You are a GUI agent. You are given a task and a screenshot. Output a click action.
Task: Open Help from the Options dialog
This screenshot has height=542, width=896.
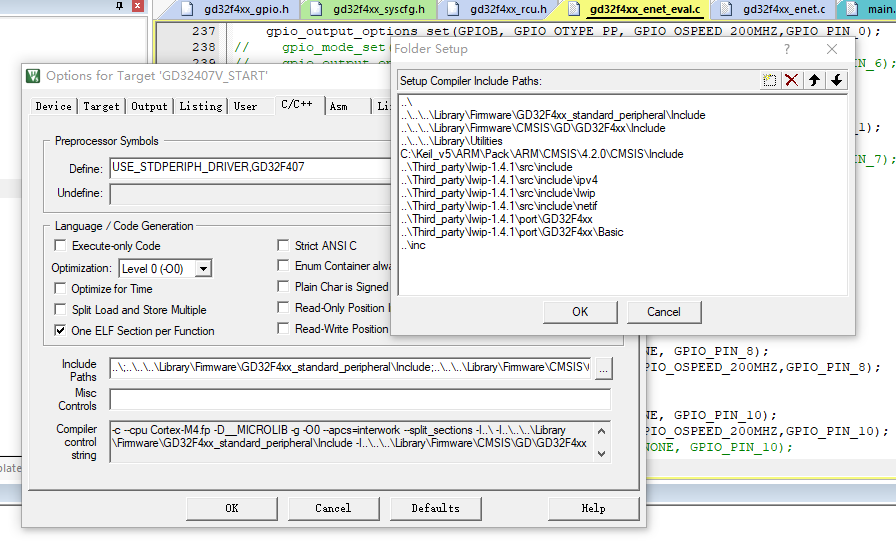[593, 508]
